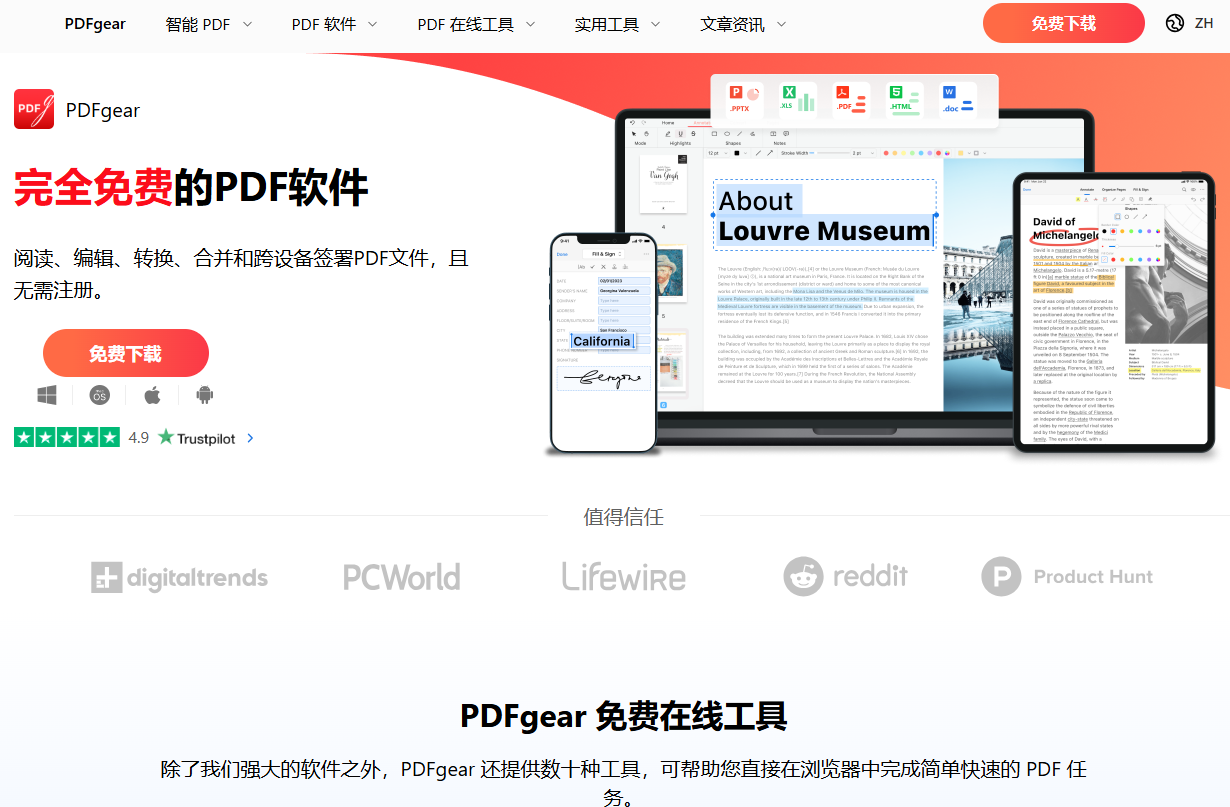Click the Lifewire logo

(624, 576)
